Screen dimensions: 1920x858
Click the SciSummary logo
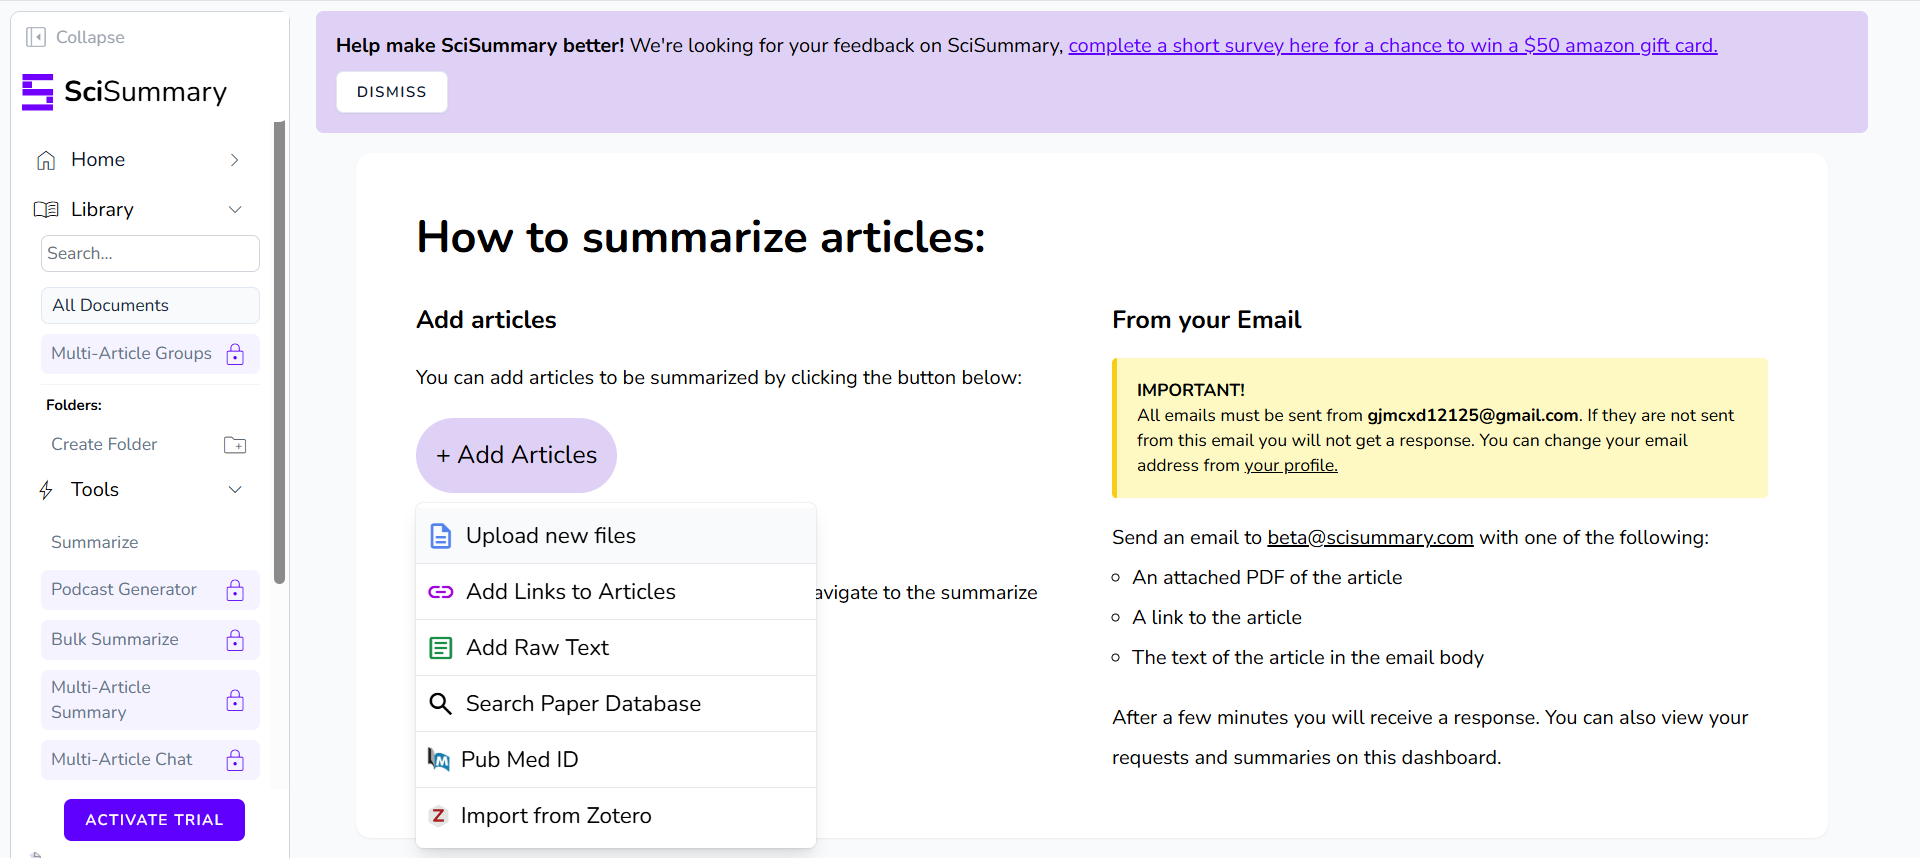tap(125, 92)
